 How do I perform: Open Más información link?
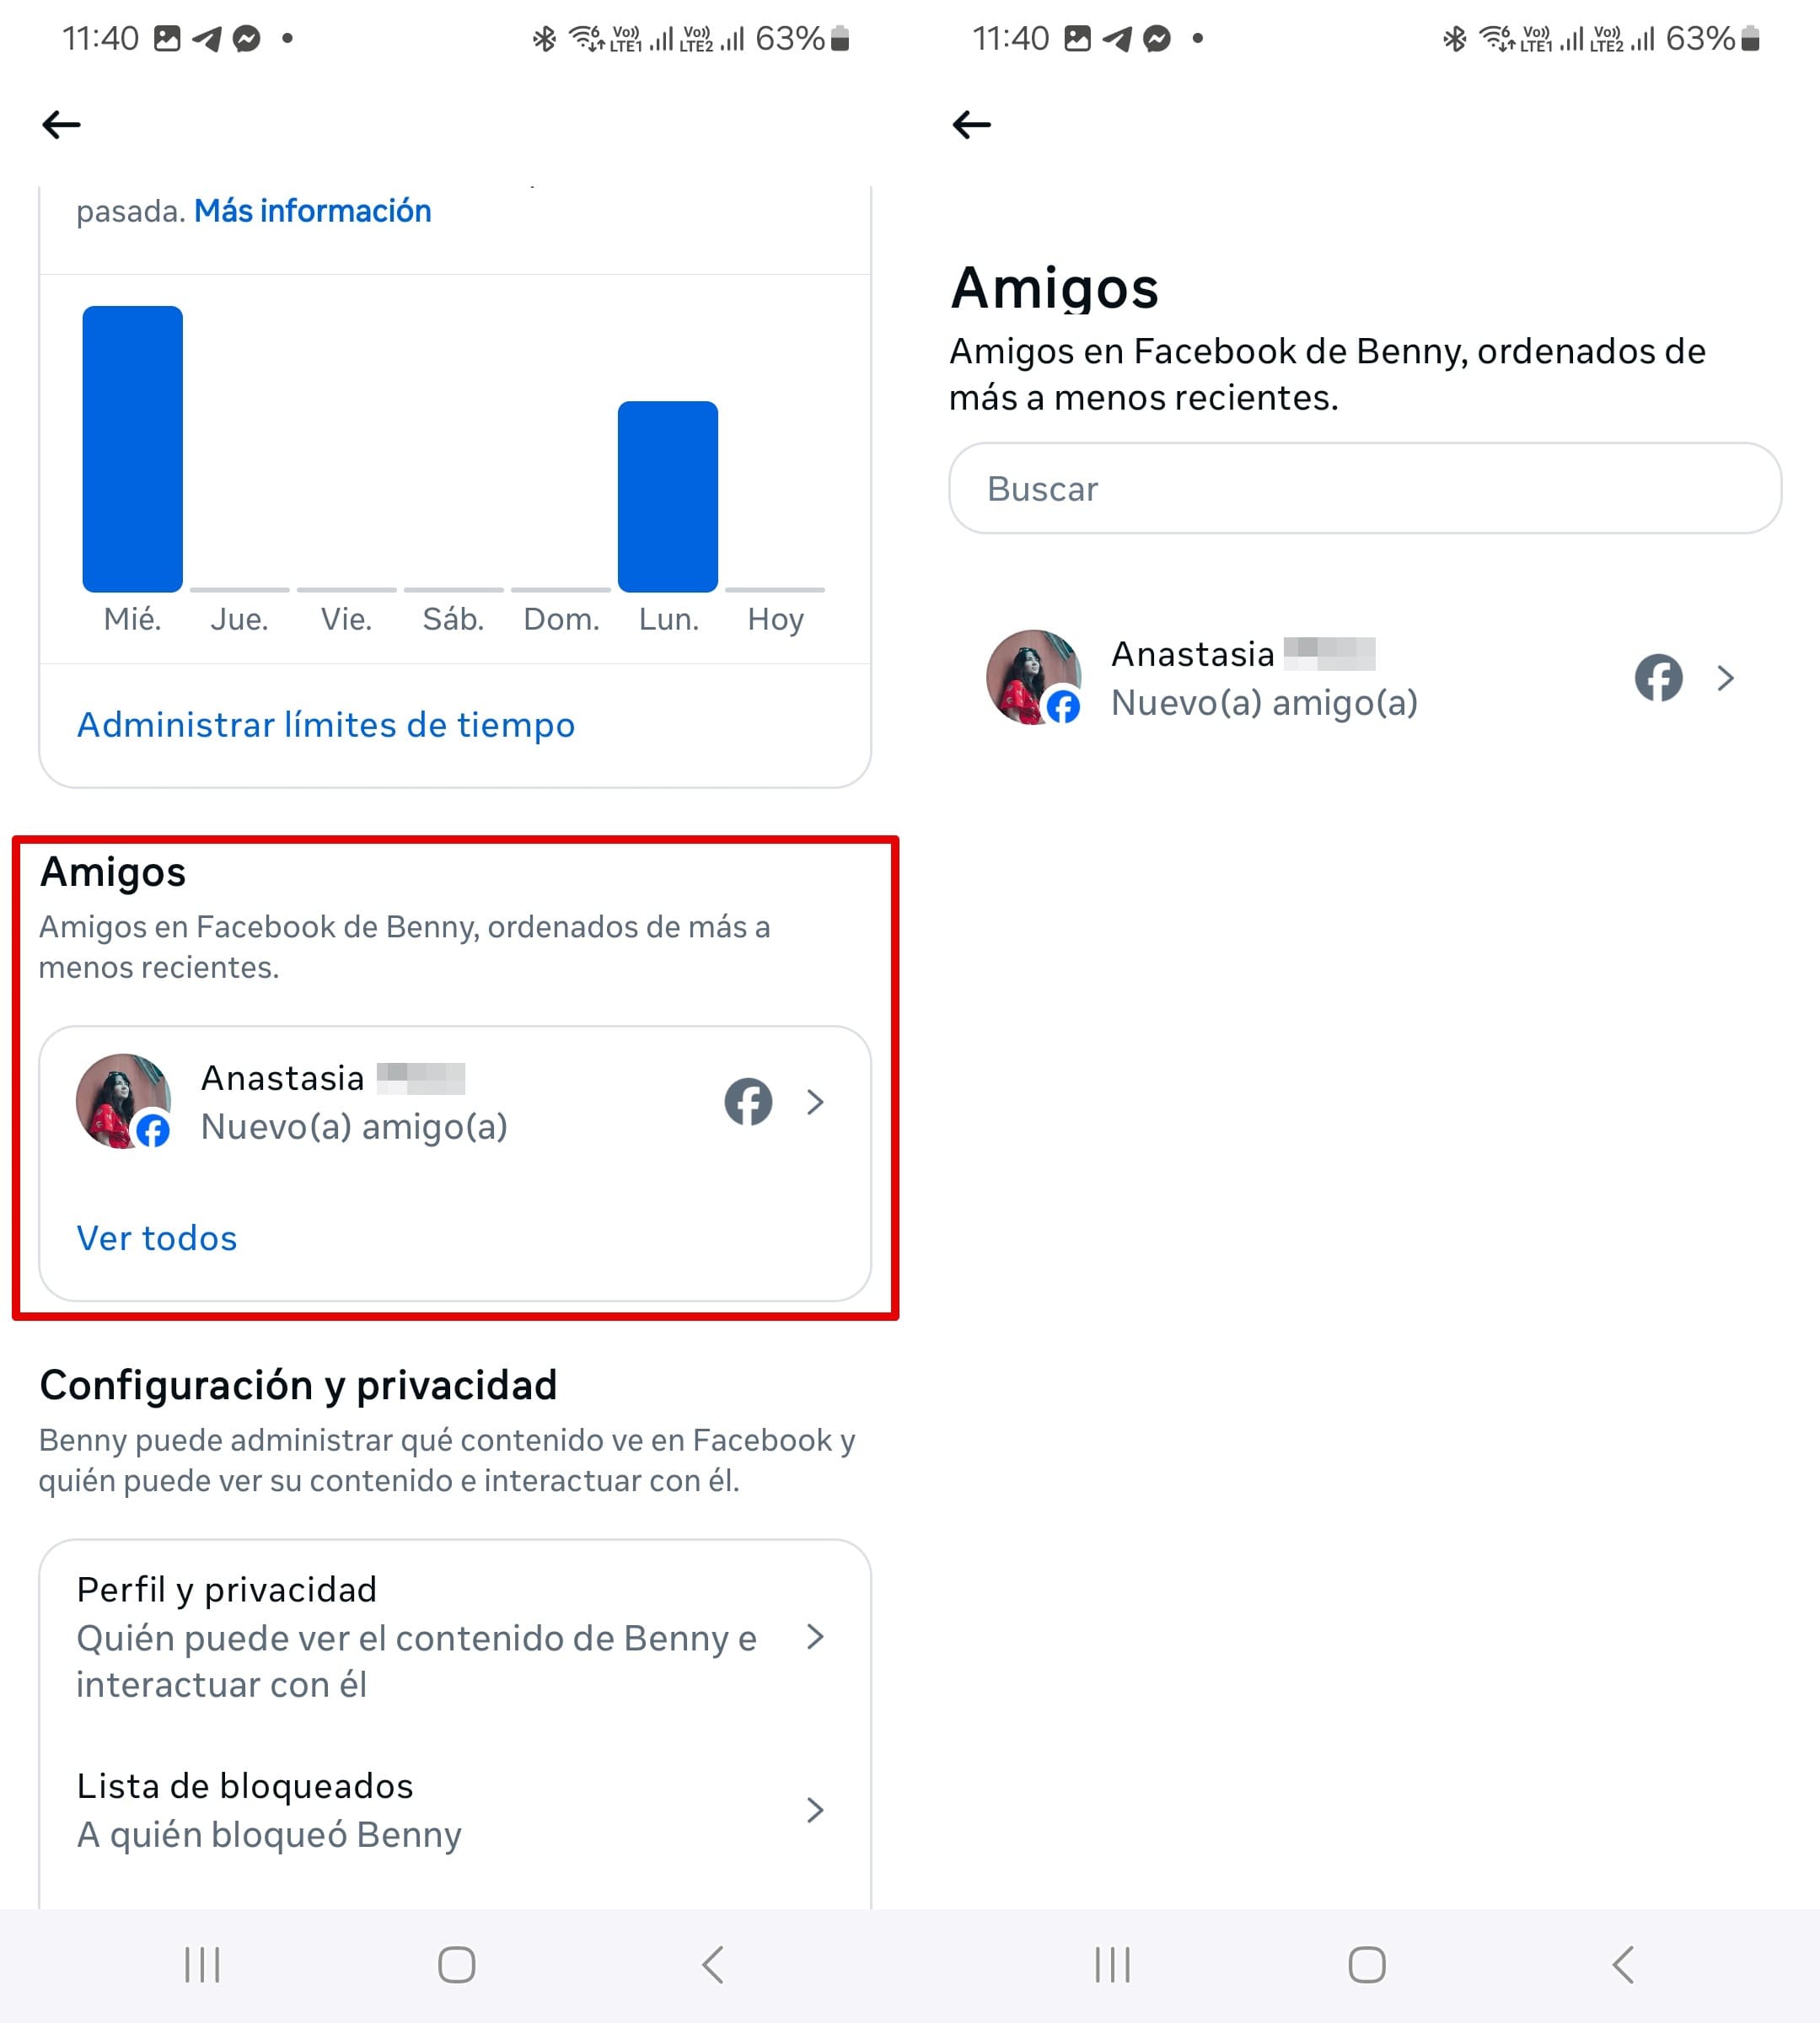tap(313, 211)
